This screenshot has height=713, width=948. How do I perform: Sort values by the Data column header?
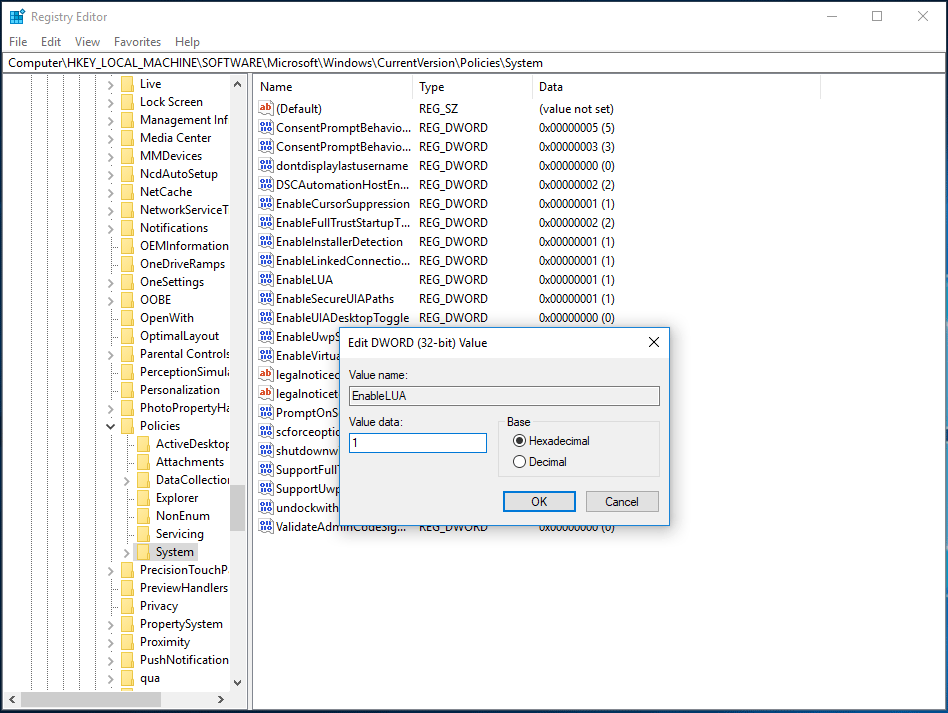(x=677, y=87)
